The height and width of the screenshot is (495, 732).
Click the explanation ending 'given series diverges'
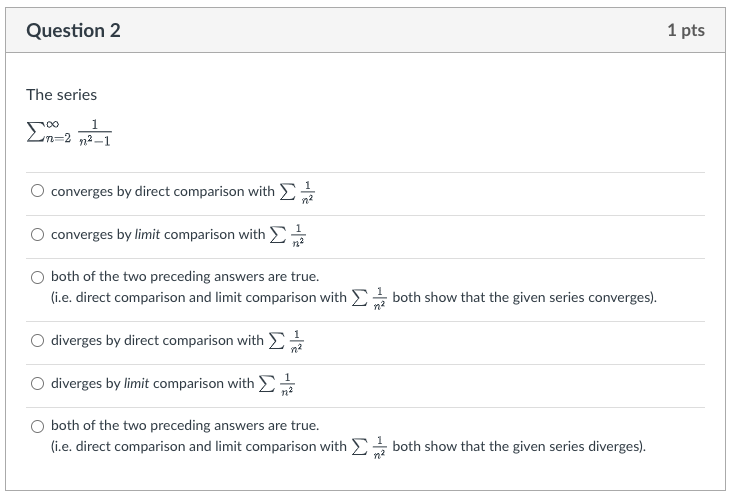(x=348, y=446)
